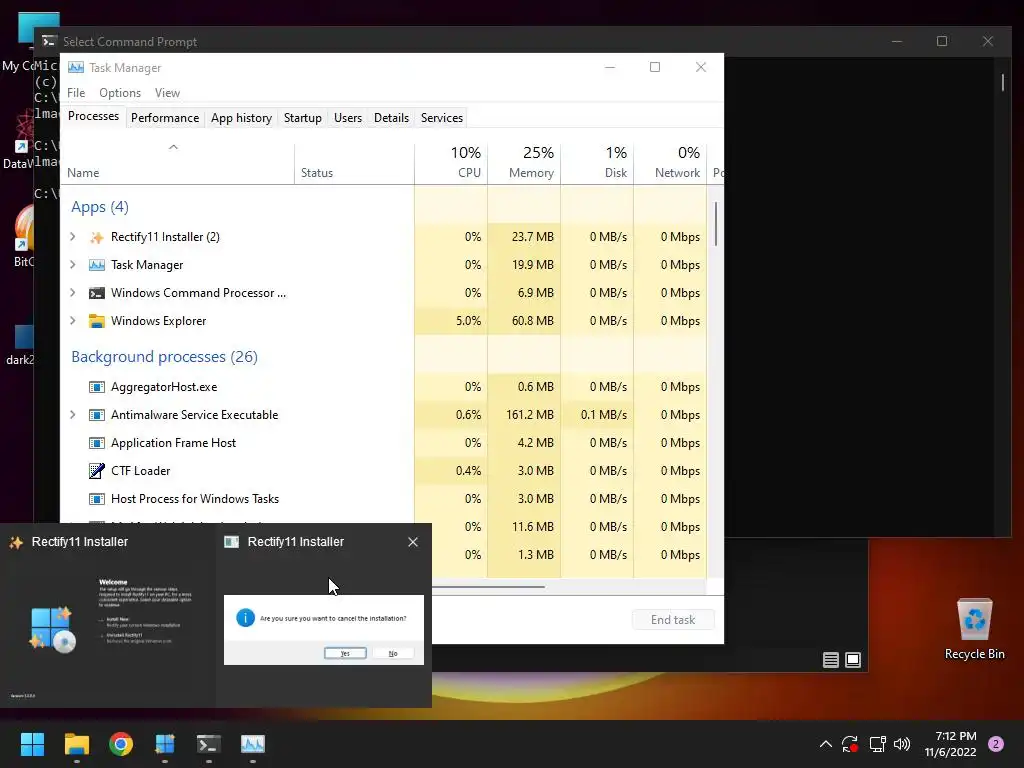Expand the Rectify11 Installer (2) process group

(72, 237)
